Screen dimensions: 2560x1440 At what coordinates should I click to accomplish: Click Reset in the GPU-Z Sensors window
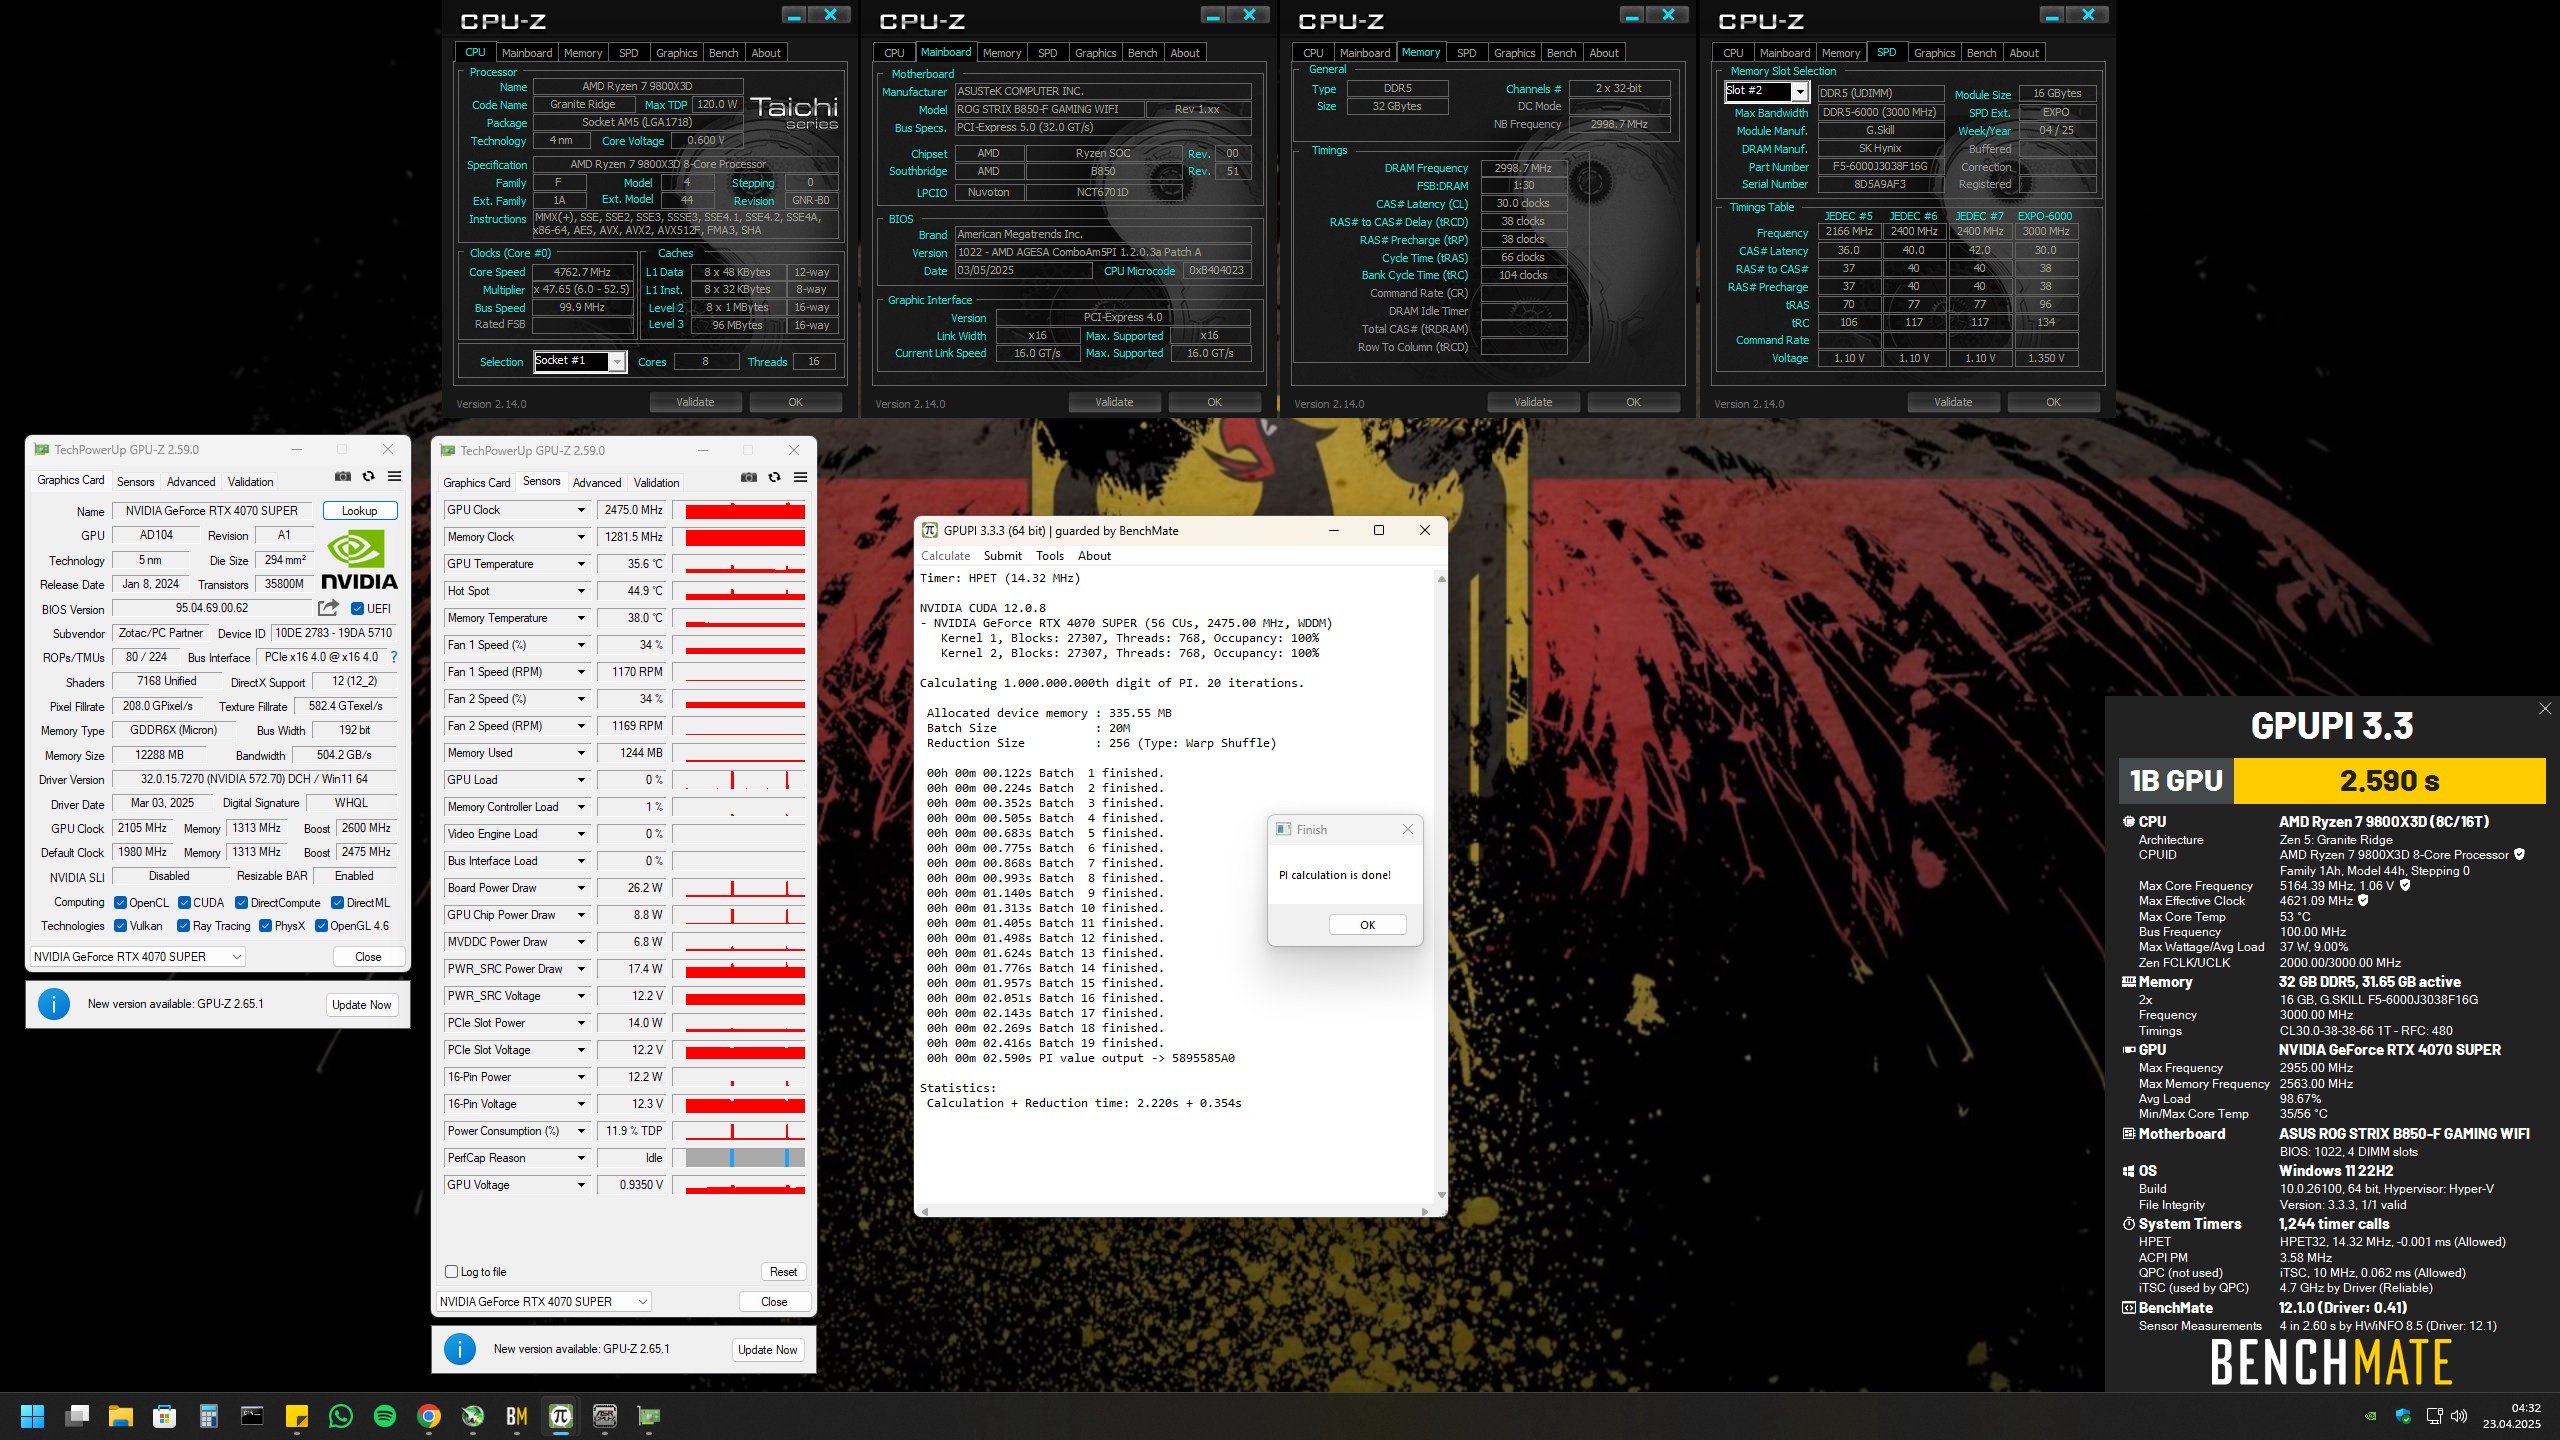pos(783,1272)
